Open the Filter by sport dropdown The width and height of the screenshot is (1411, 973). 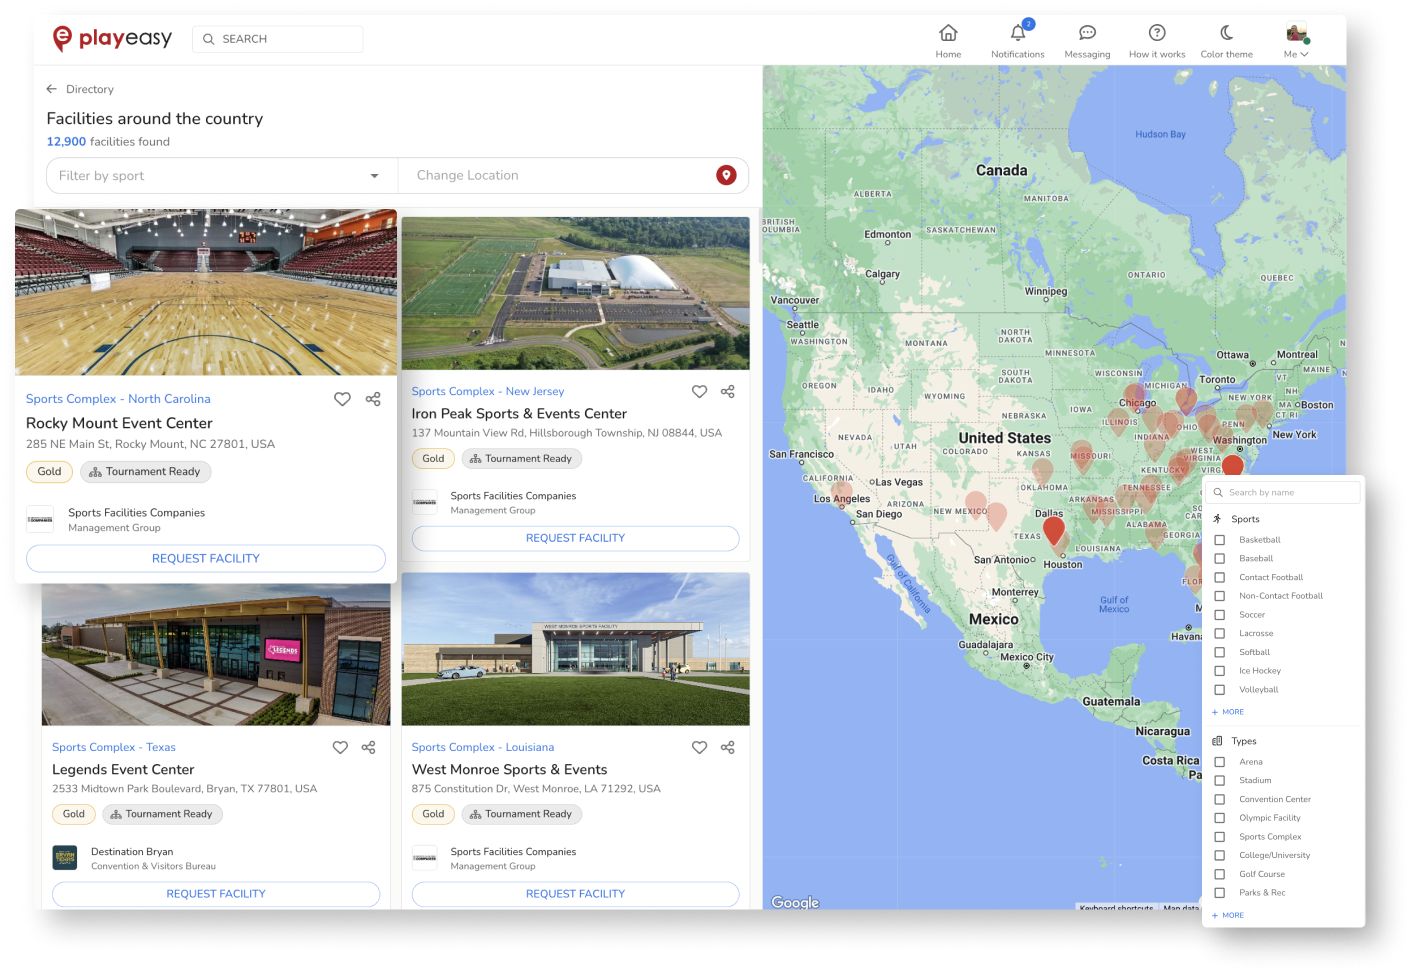click(222, 176)
